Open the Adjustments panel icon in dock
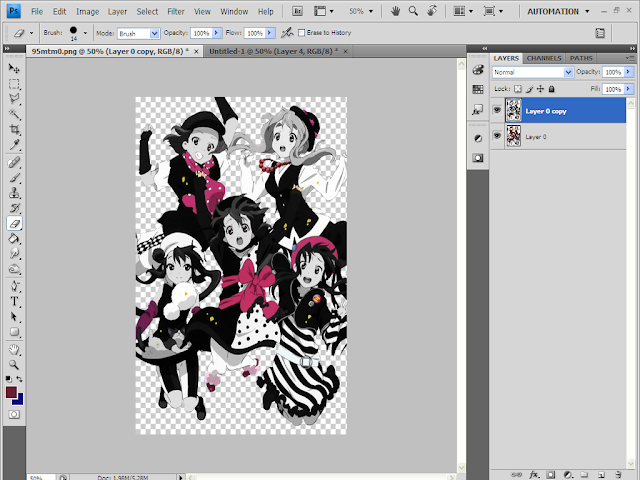640x480 pixels. [478, 138]
